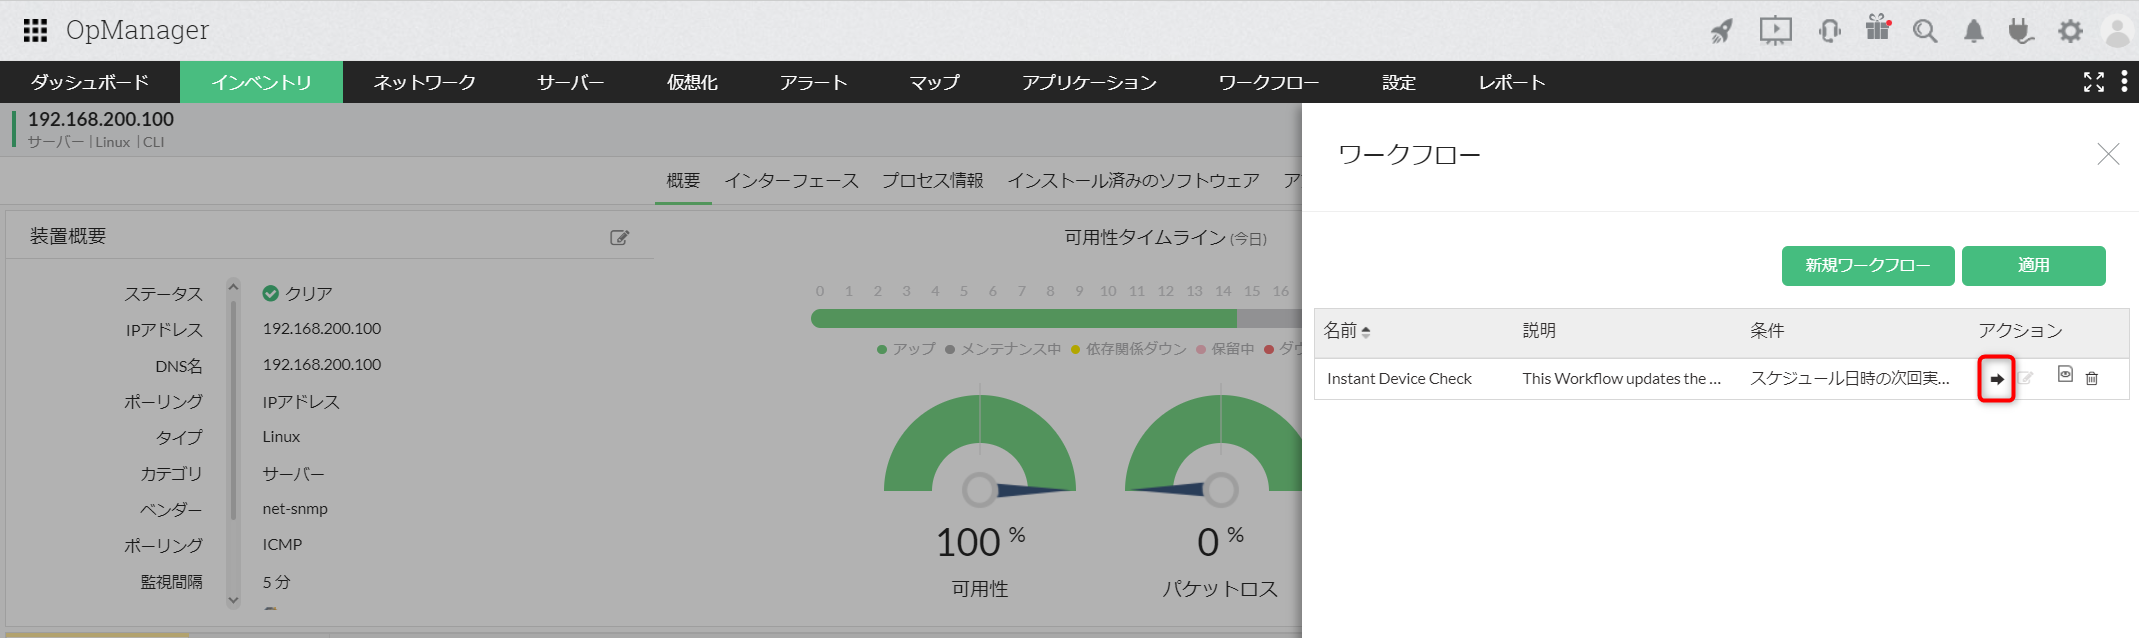Viewport: 2139px width, 638px height.
Task: Click the 適用 button
Action: coord(2033,266)
